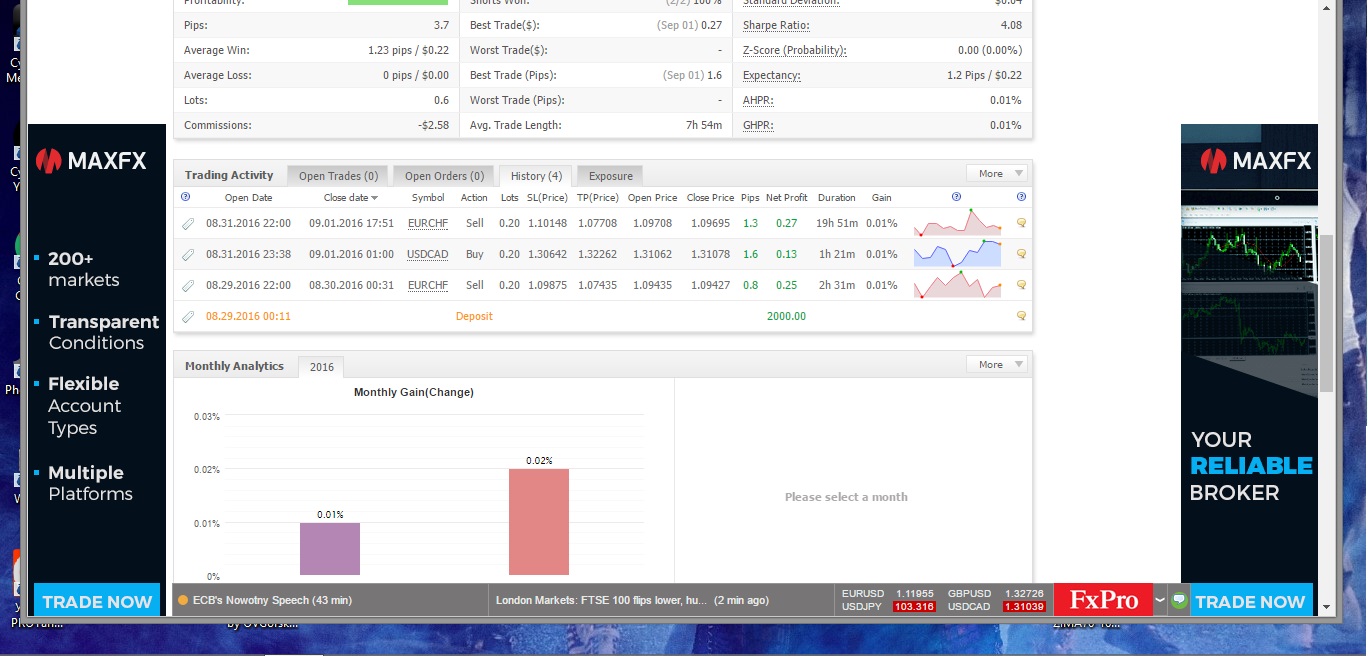Viewport: 1368px width, 656px height.
Task: Click the Avg. Trade Length value 7h 54m
Action: (x=704, y=126)
